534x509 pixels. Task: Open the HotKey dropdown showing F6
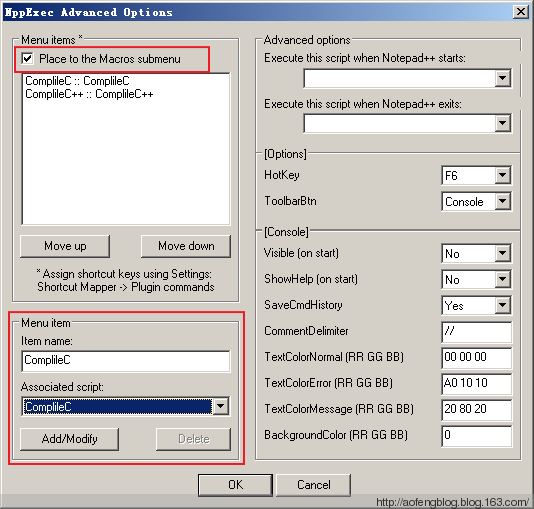476,175
